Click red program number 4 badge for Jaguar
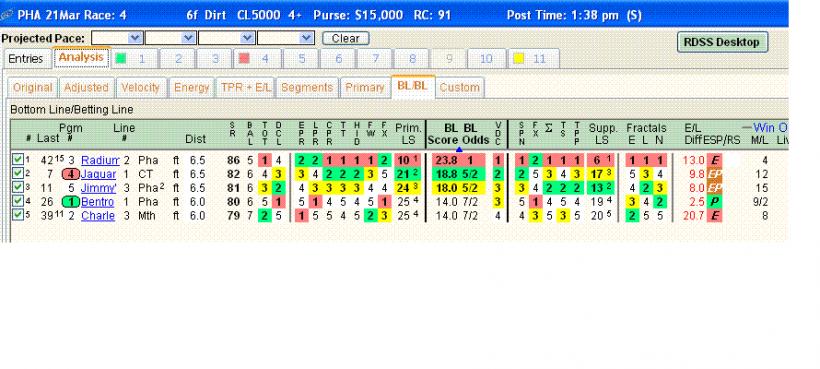 coord(71,175)
